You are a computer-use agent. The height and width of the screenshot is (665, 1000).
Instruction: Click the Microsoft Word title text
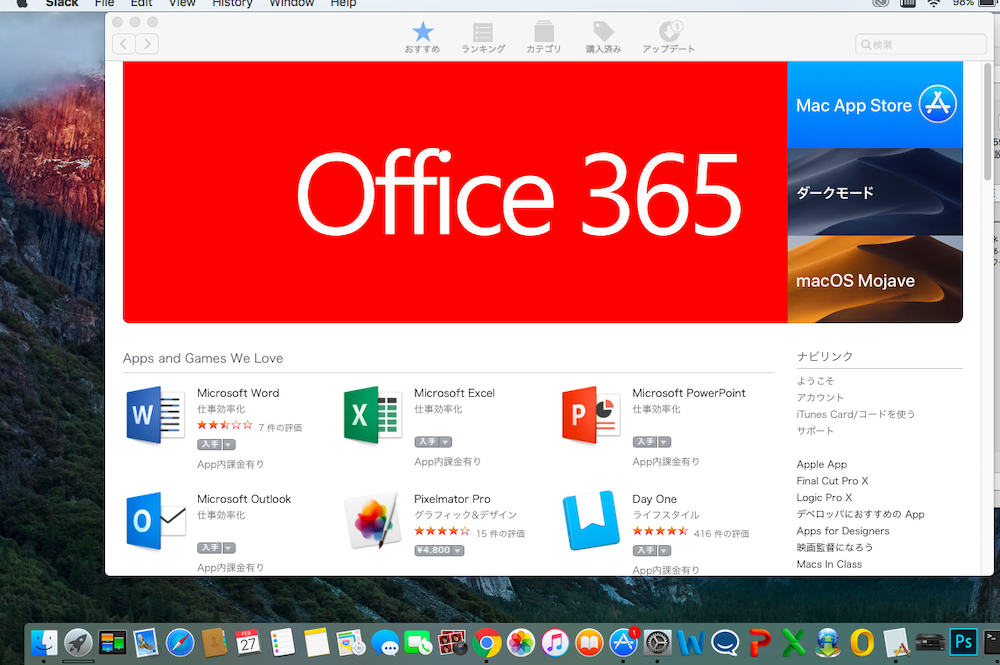[x=238, y=393]
